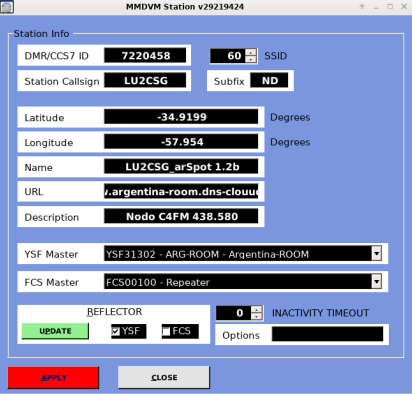Click the keep-above arrow in title bar
Screen dimensions: 412x394
(362, 6)
